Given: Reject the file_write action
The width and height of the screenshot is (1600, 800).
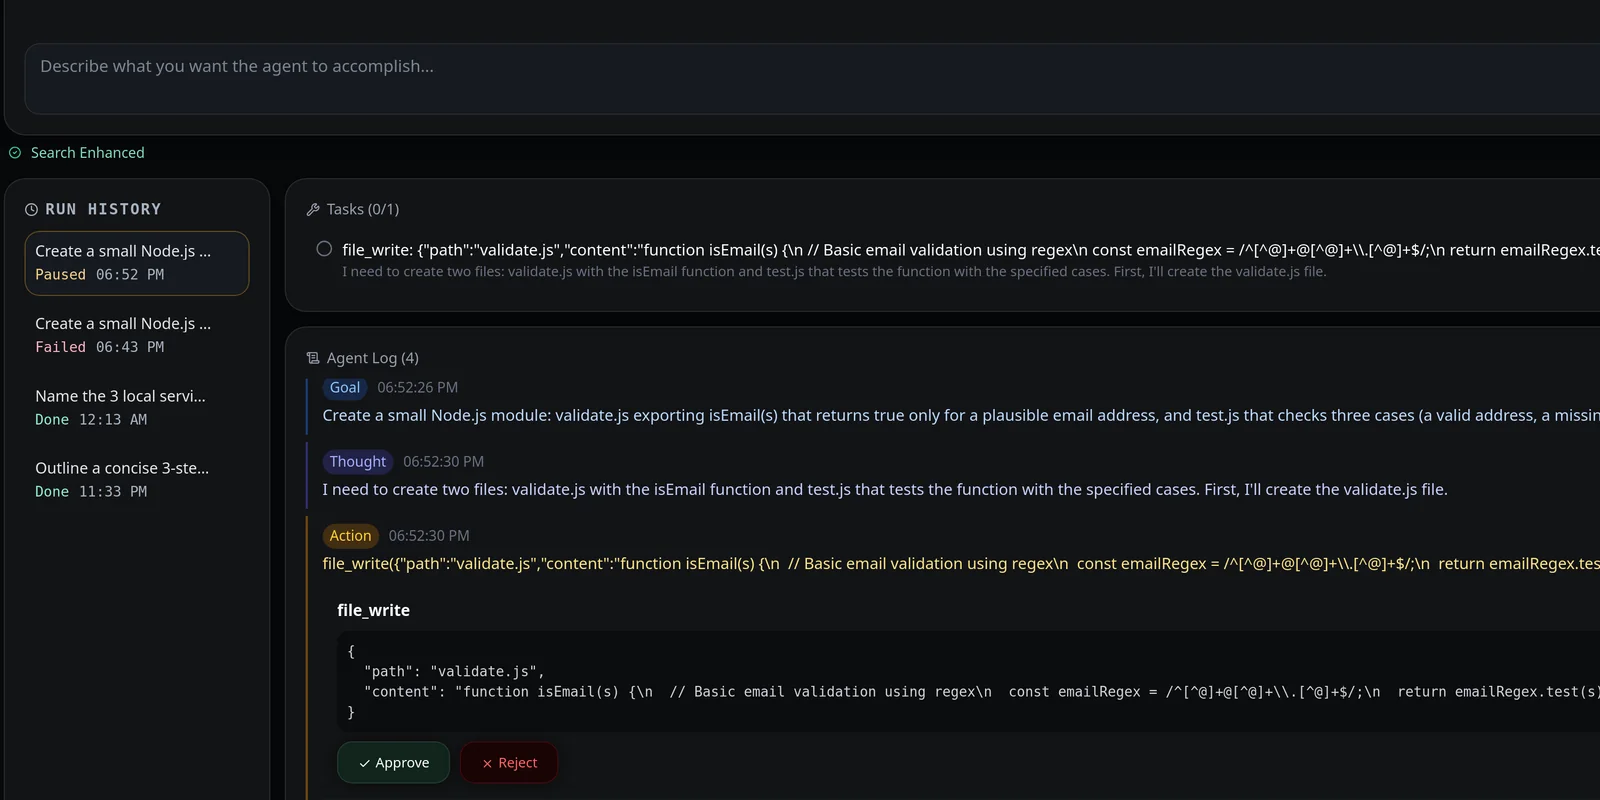Looking at the screenshot, I should tap(509, 763).
